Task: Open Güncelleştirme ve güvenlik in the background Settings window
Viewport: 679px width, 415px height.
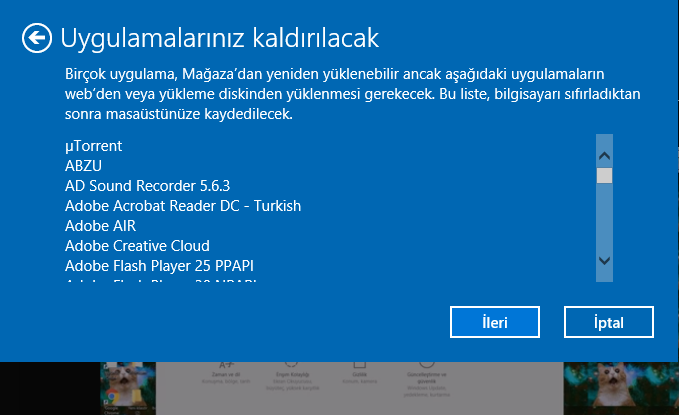Action: pyautogui.click(x=427, y=379)
